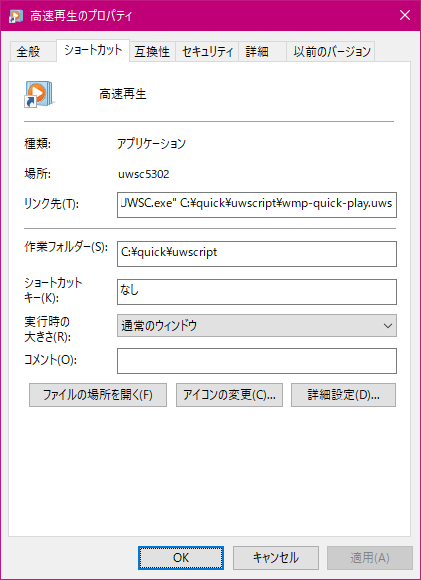Click the uwsc5302 location text
This screenshot has height=580, width=421.
[144, 174]
